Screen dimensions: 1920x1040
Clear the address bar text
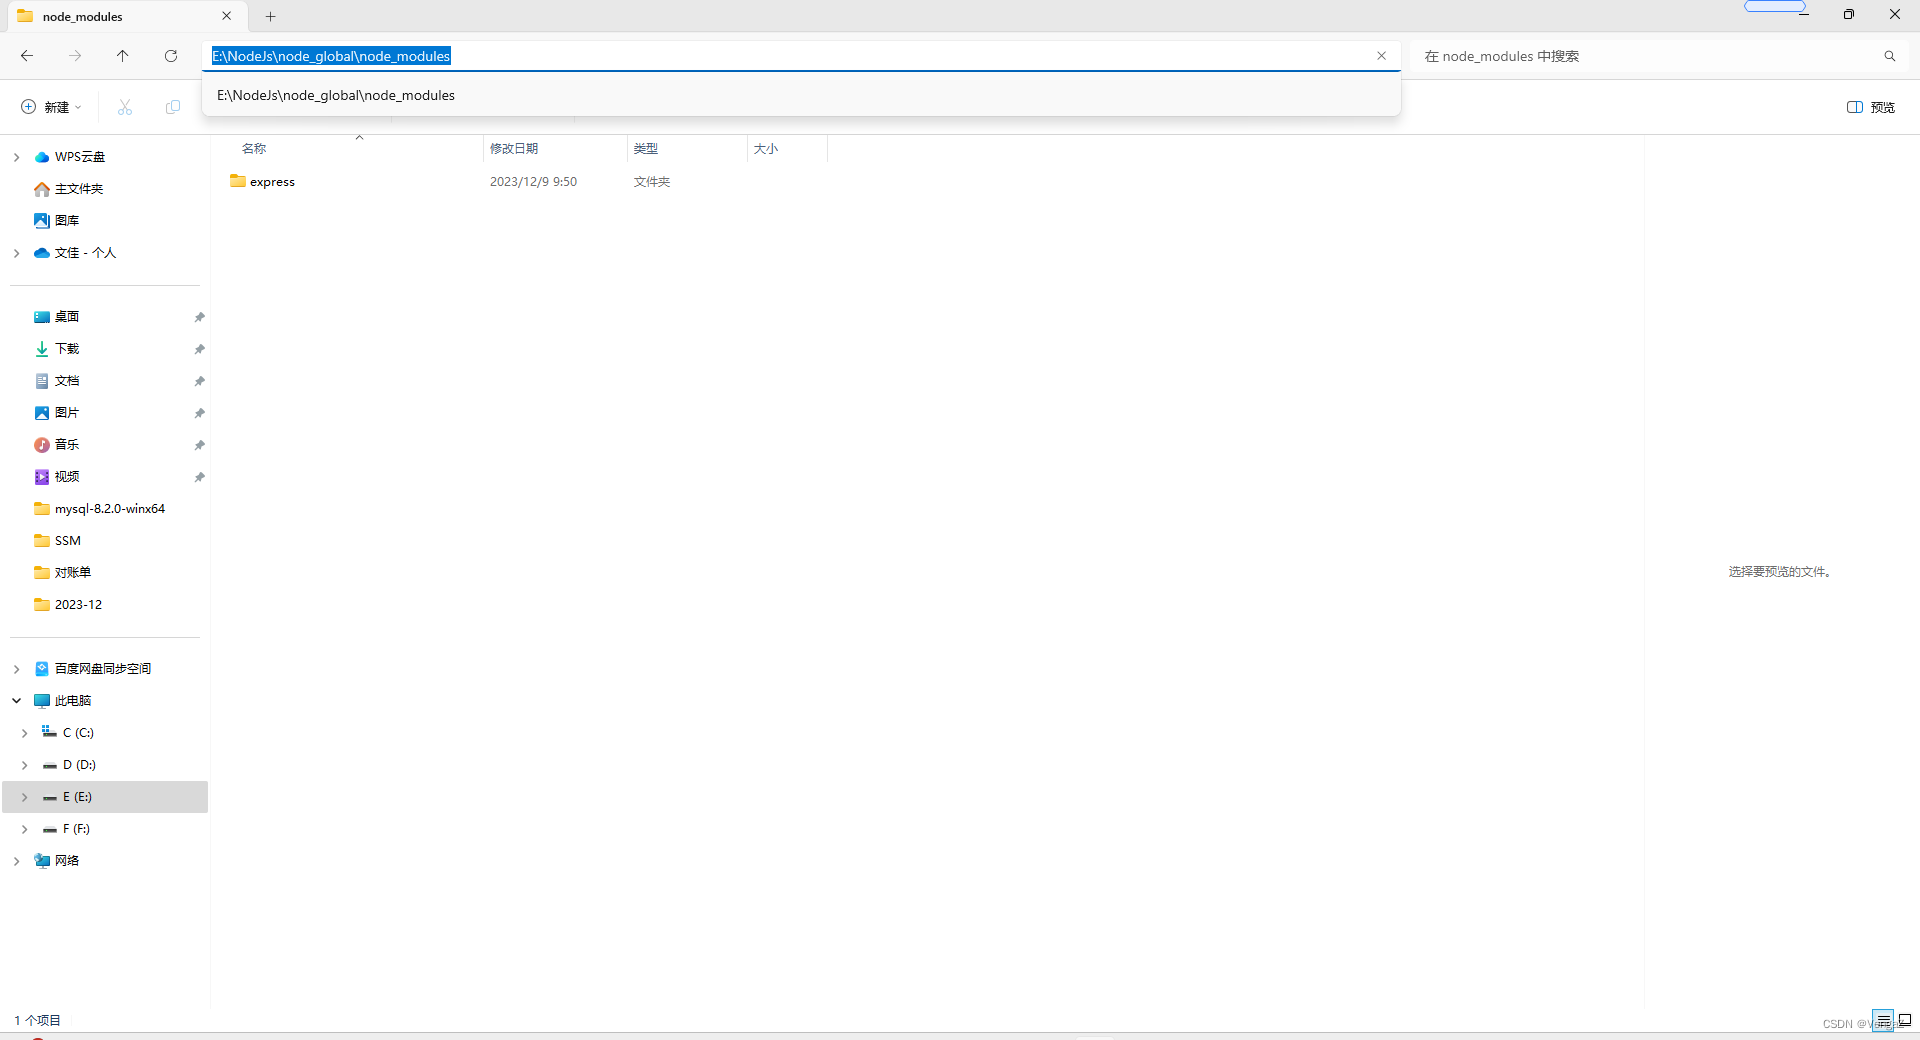pyautogui.click(x=1381, y=56)
